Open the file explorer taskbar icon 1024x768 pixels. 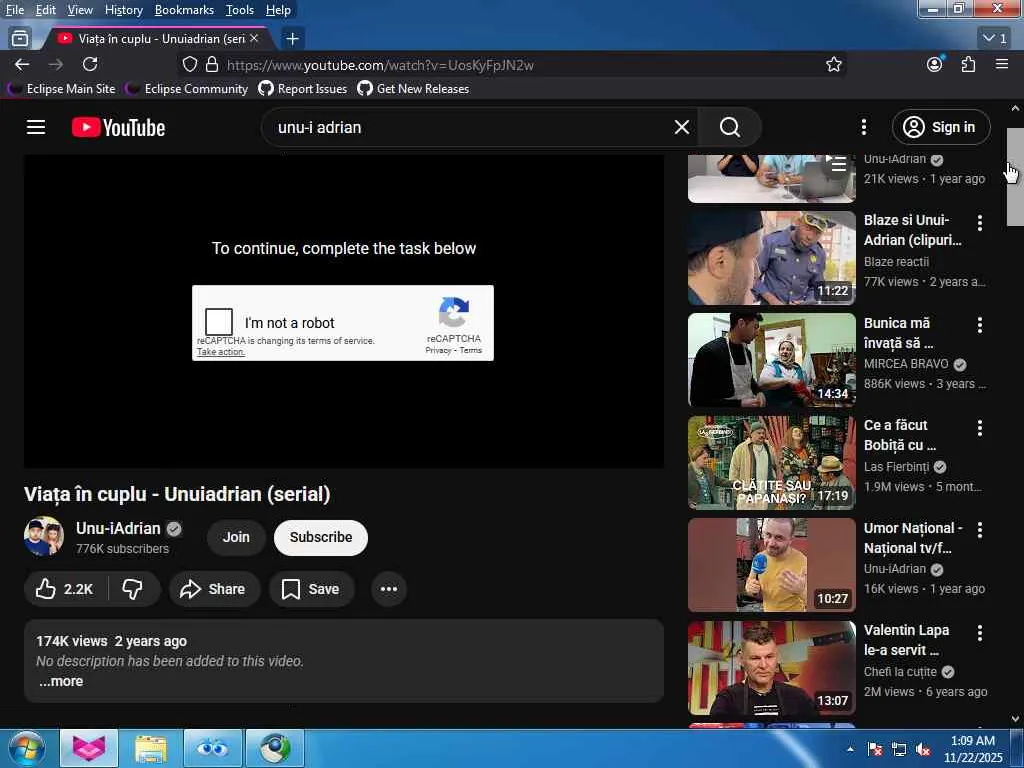(x=151, y=748)
